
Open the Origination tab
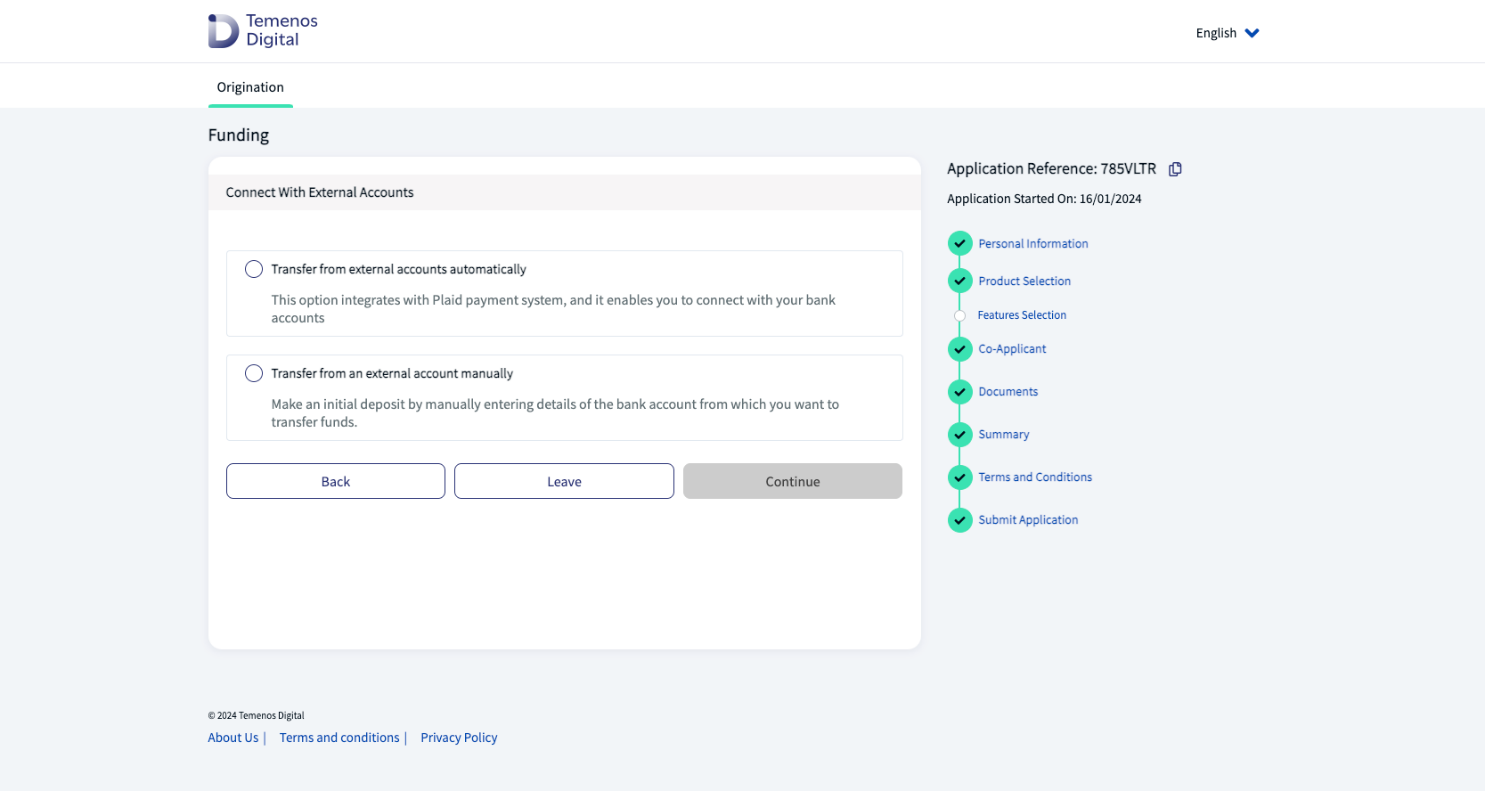(250, 87)
